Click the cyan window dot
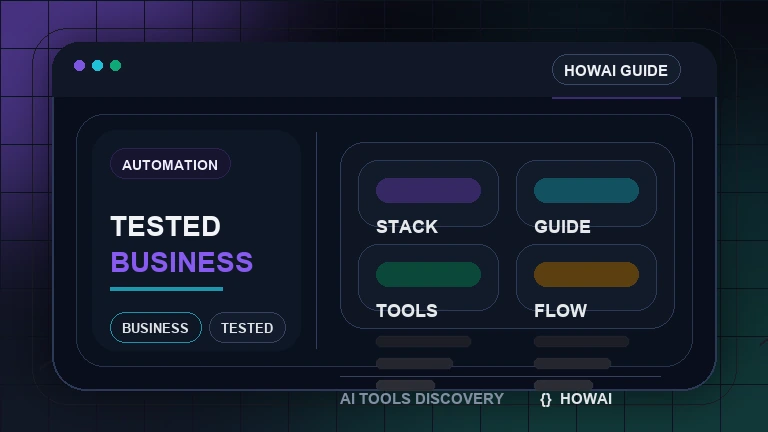 point(97,66)
